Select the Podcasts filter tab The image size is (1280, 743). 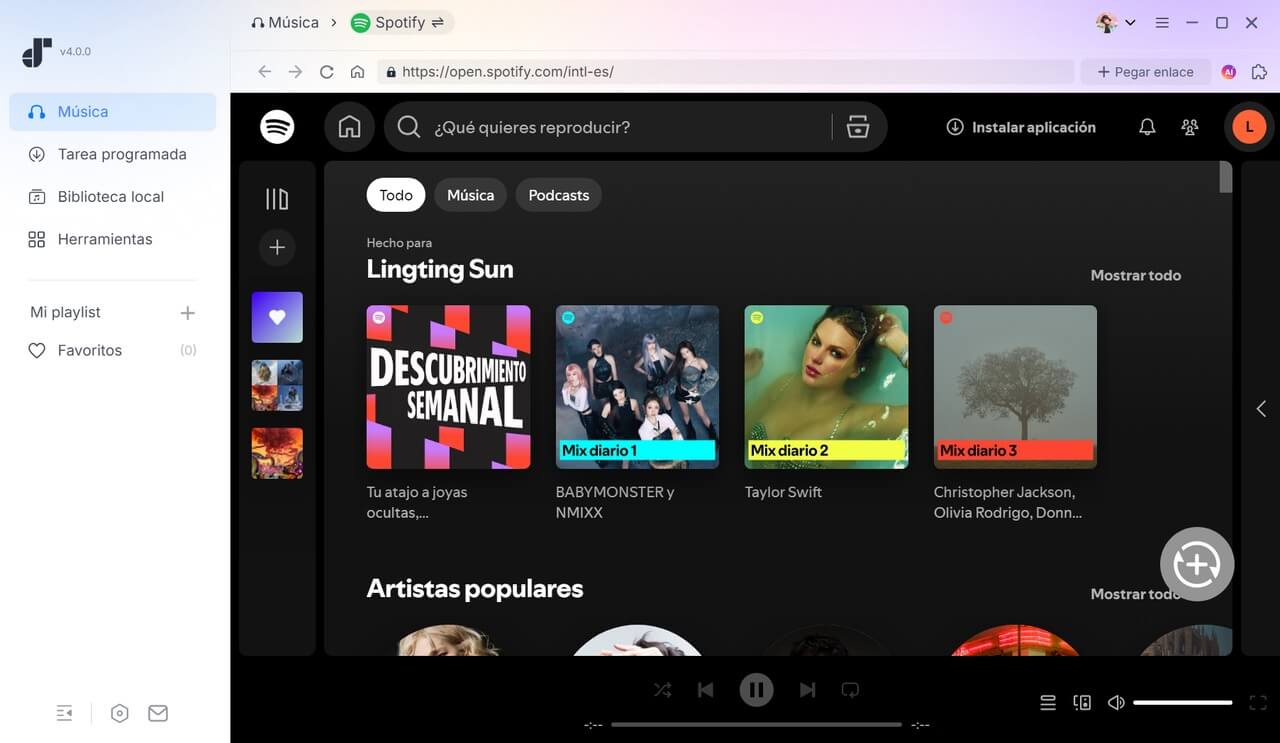pyautogui.click(x=558, y=195)
